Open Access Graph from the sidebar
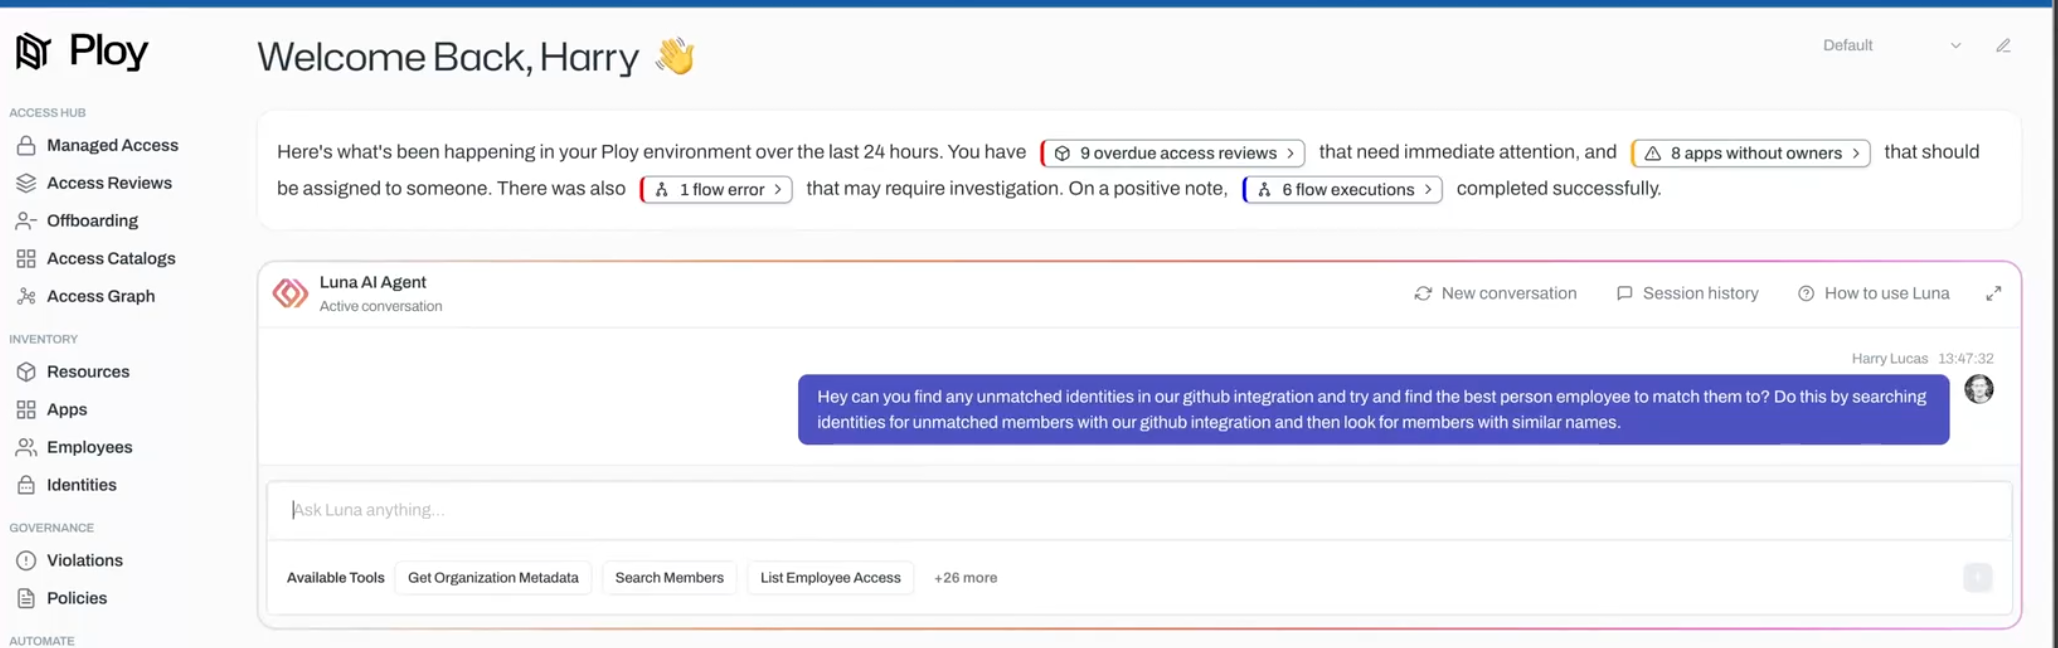This screenshot has width=2058, height=648. [100, 296]
